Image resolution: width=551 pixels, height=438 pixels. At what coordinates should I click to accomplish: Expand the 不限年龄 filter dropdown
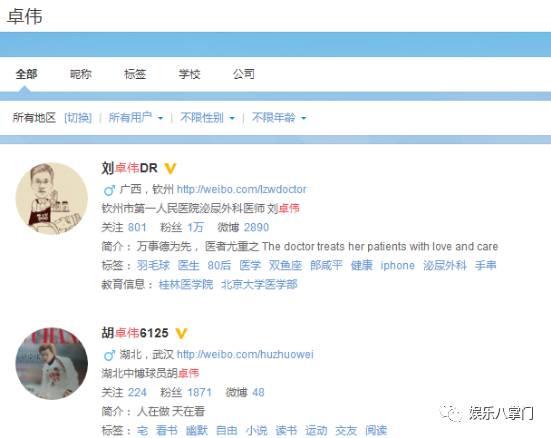[x=279, y=117]
